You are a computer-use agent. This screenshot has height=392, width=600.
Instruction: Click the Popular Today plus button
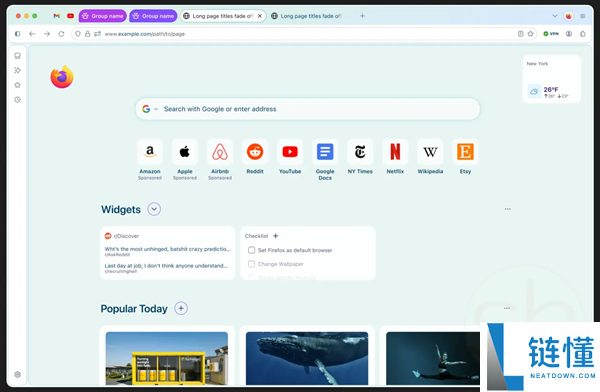click(x=181, y=308)
